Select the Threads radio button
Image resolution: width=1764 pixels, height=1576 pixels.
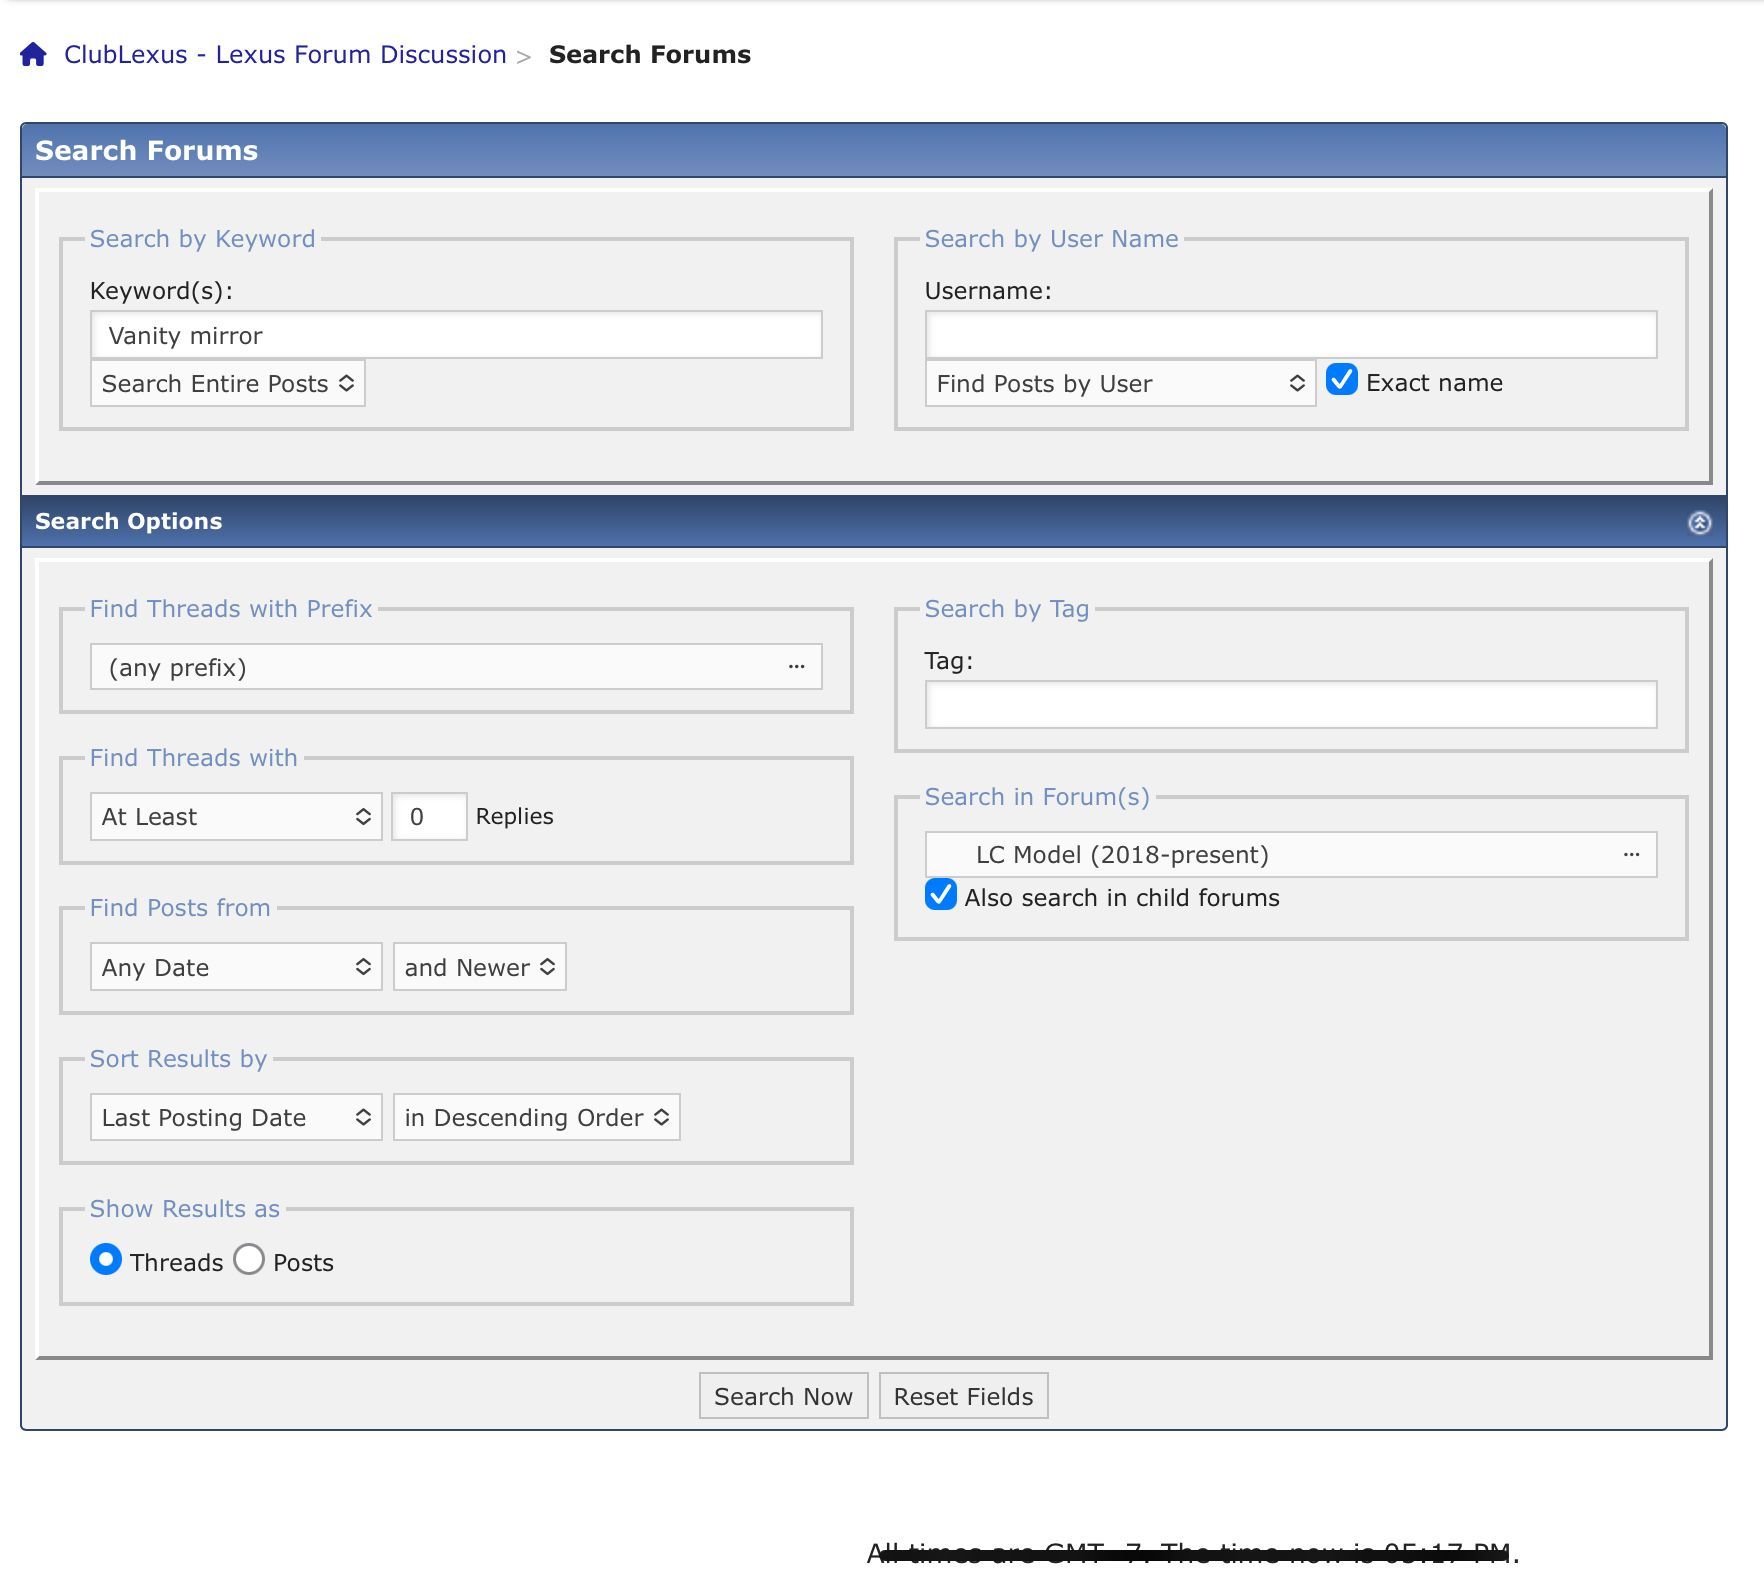[x=106, y=1259]
